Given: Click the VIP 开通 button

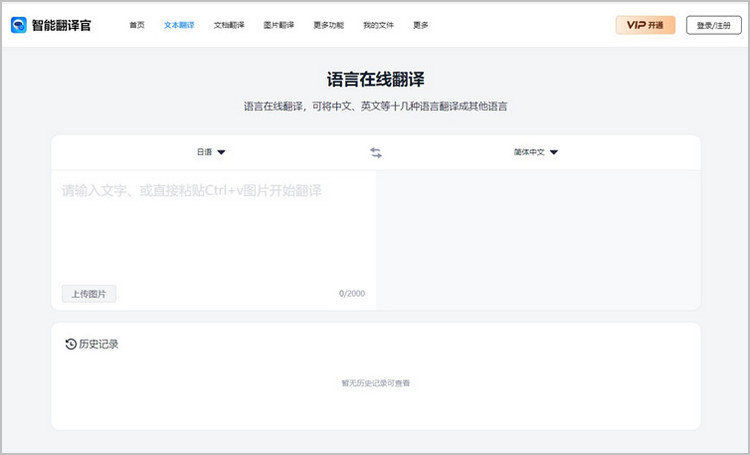Looking at the screenshot, I should [645, 25].
